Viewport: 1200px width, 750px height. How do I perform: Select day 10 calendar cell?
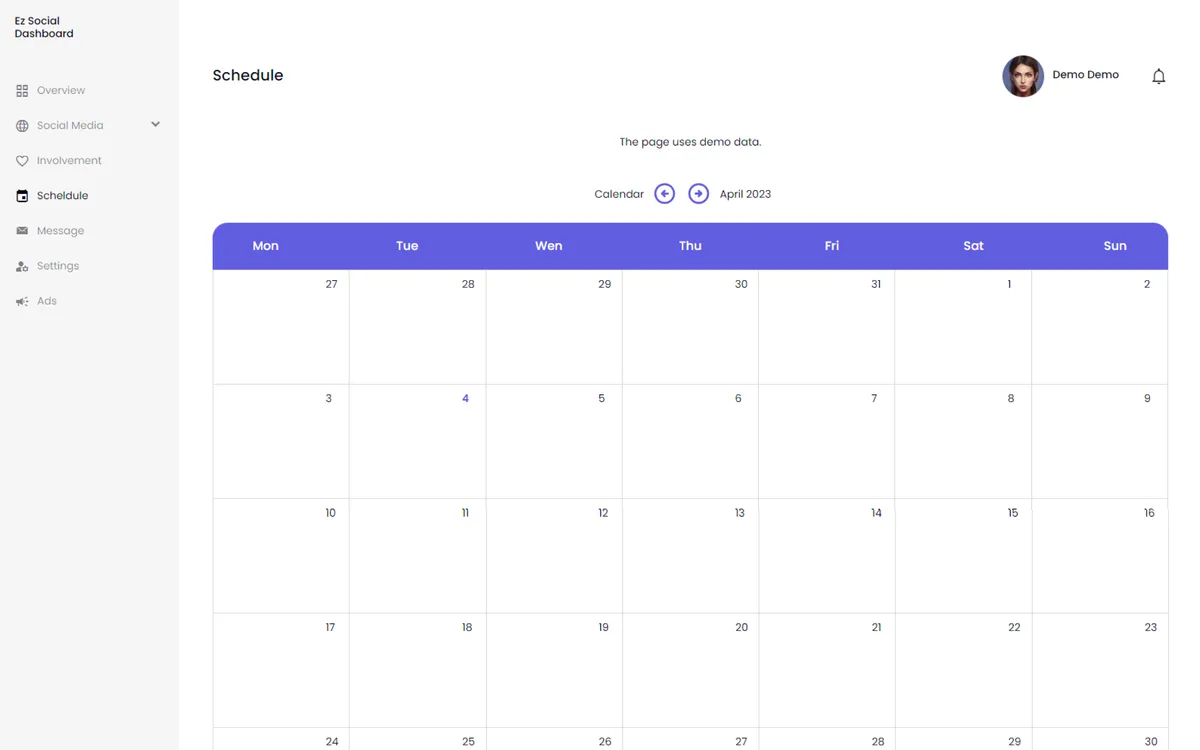click(281, 556)
